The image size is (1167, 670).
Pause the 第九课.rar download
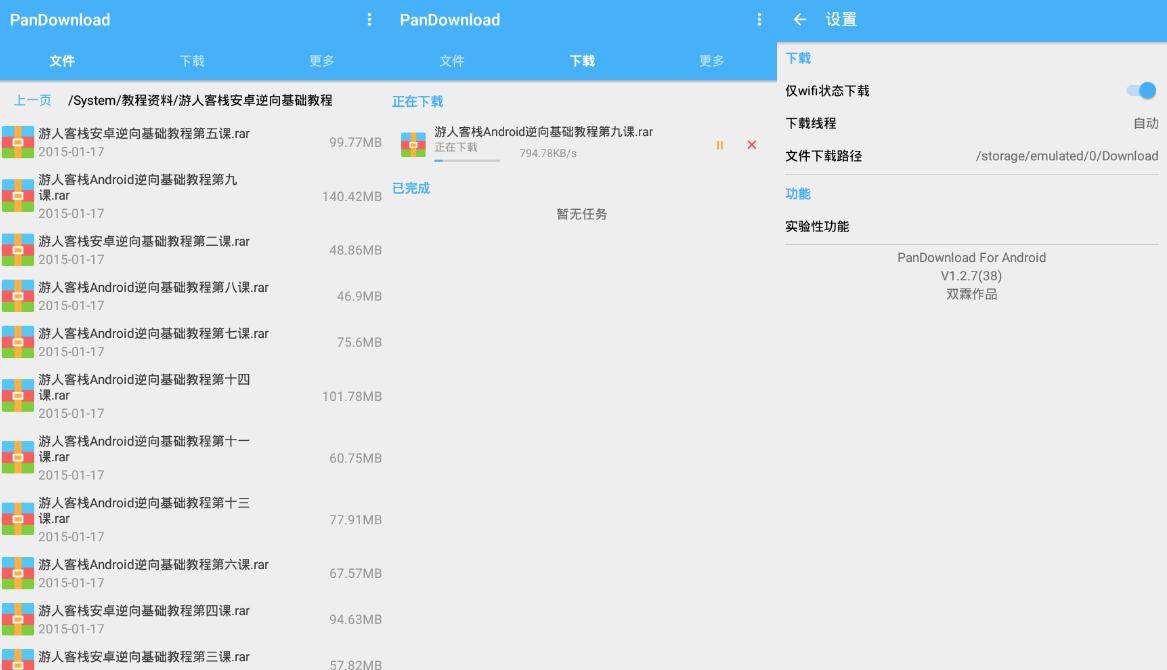(720, 145)
